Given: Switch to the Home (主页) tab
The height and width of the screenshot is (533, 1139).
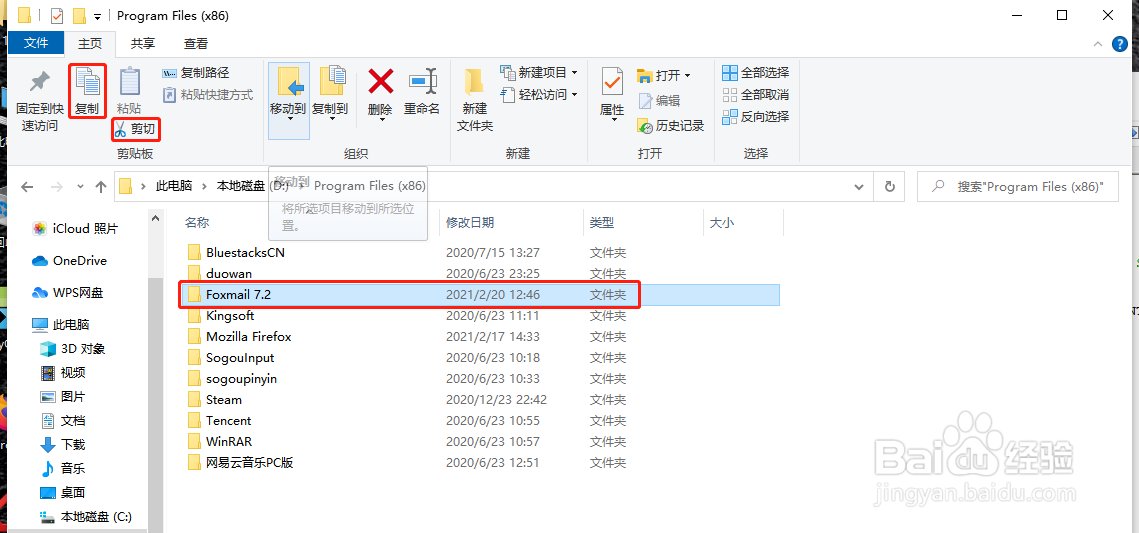Looking at the screenshot, I should [90, 44].
